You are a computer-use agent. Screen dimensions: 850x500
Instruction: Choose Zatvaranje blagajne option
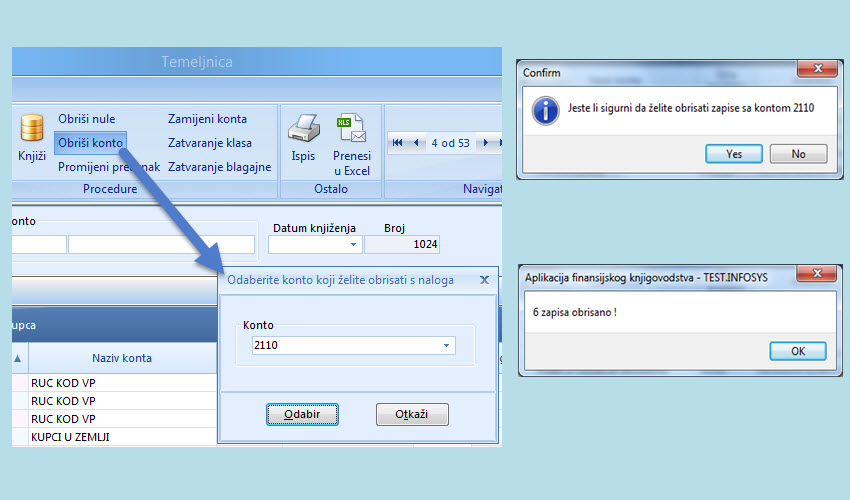pyautogui.click(x=219, y=167)
